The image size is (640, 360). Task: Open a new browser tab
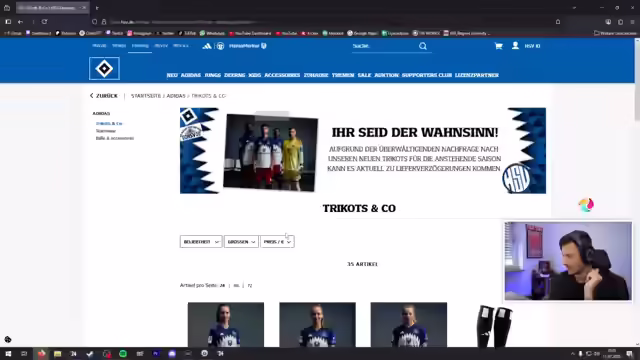[x=97, y=8]
